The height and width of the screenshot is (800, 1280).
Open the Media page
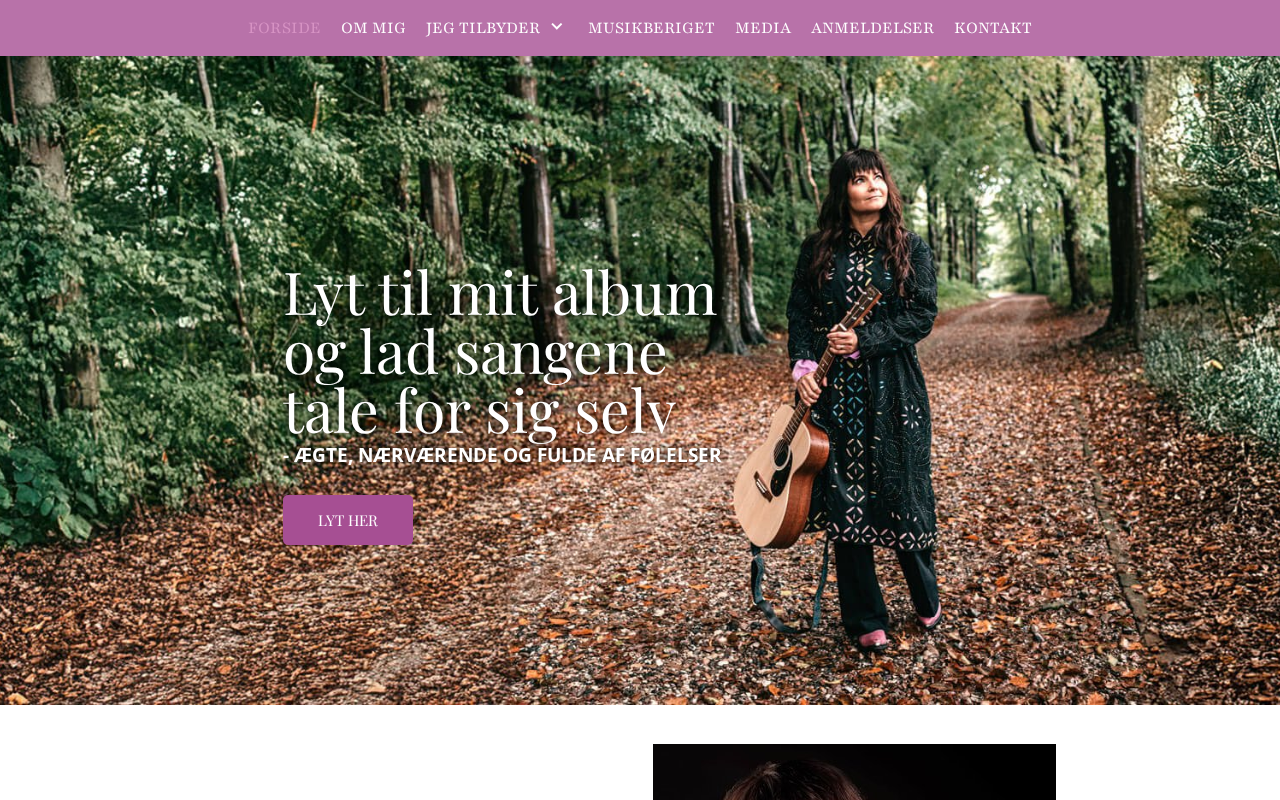coord(763,28)
